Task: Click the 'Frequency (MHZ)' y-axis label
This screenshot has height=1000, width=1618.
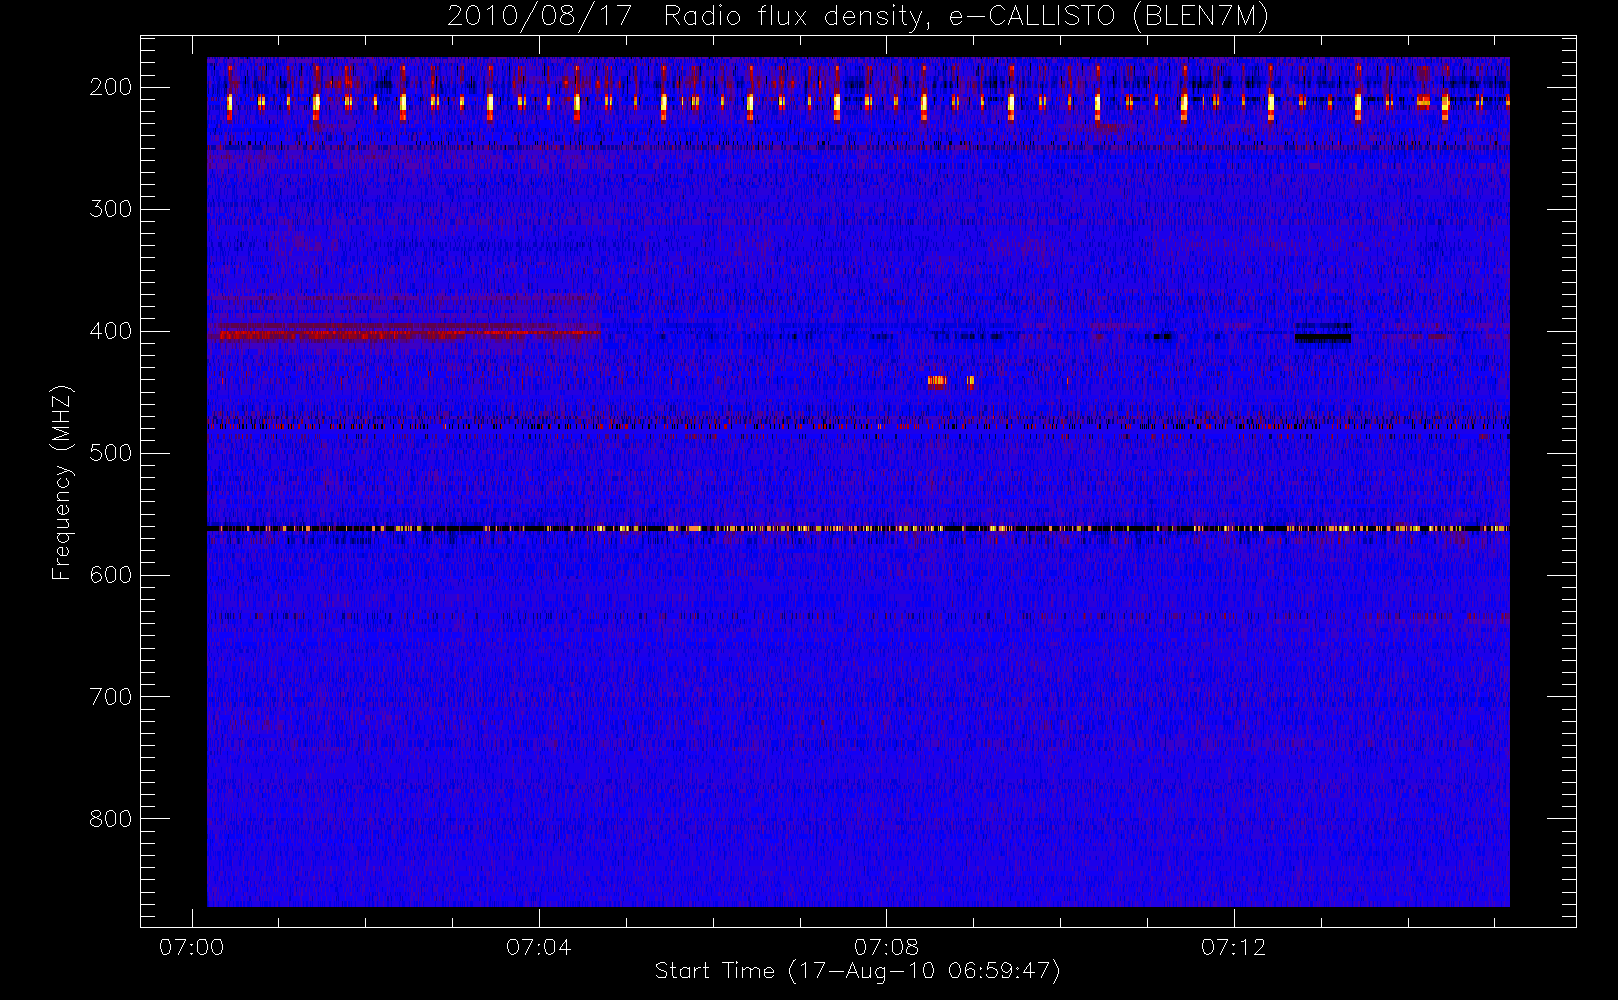Action: pyautogui.click(x=62, y=482)
